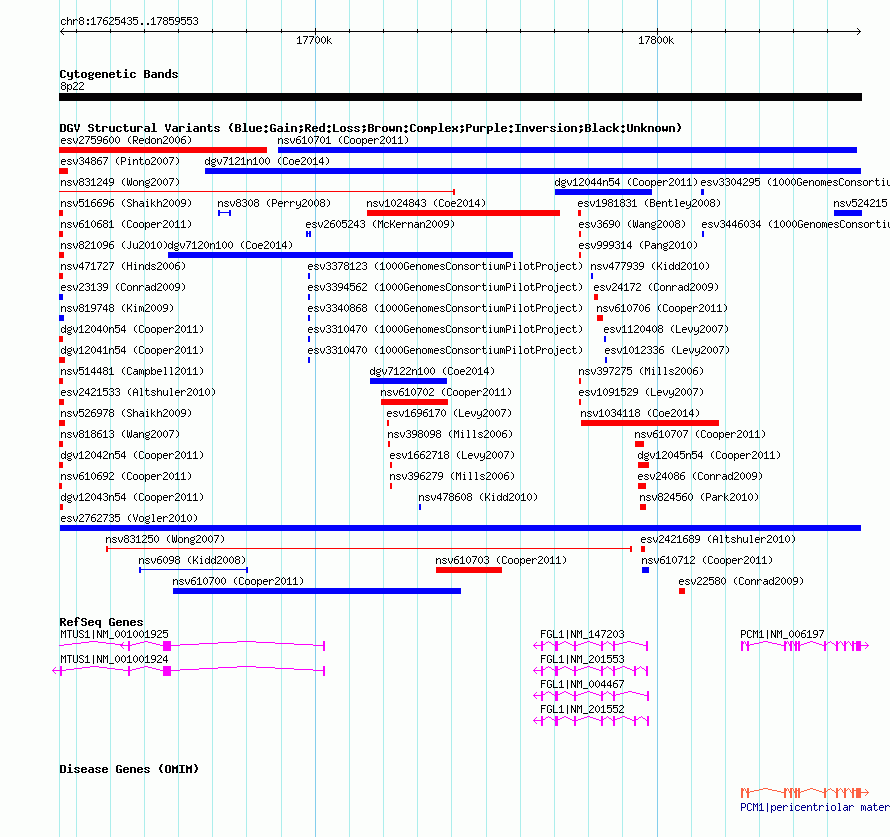The height and width of the screenshot is (837, 890).
Task: Select the FGL1|NM_004467 gene model
Action: coord(591,696)
